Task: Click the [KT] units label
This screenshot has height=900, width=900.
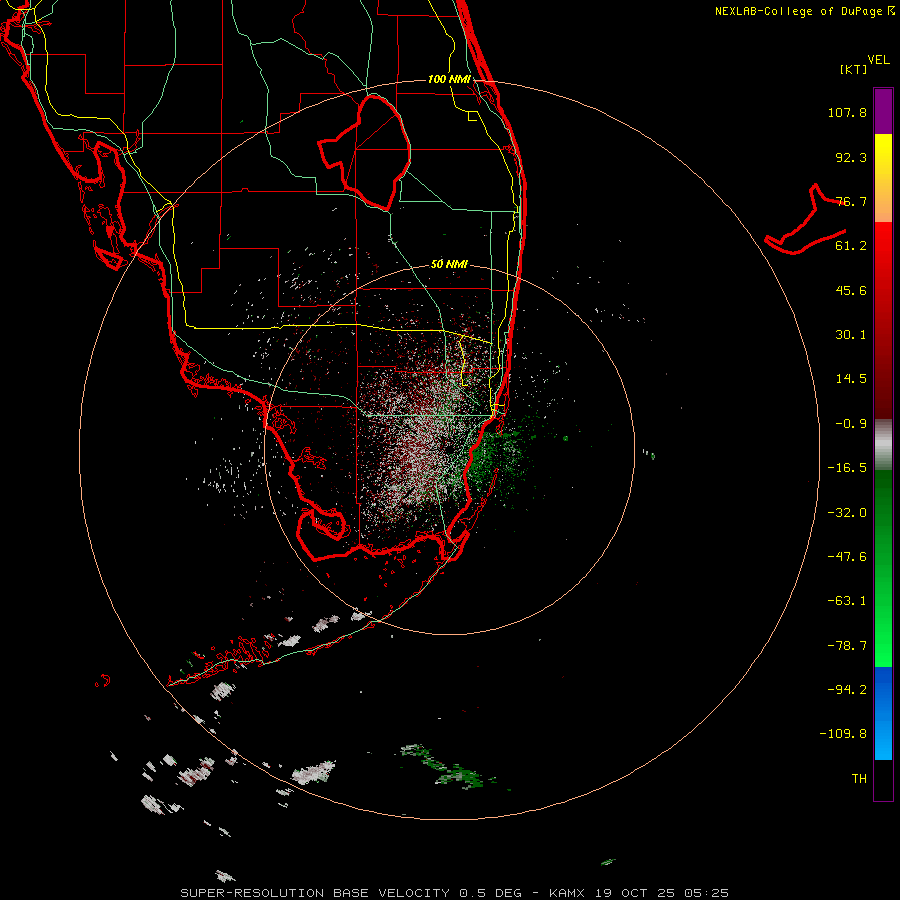Action: click(x=853, y=69)
